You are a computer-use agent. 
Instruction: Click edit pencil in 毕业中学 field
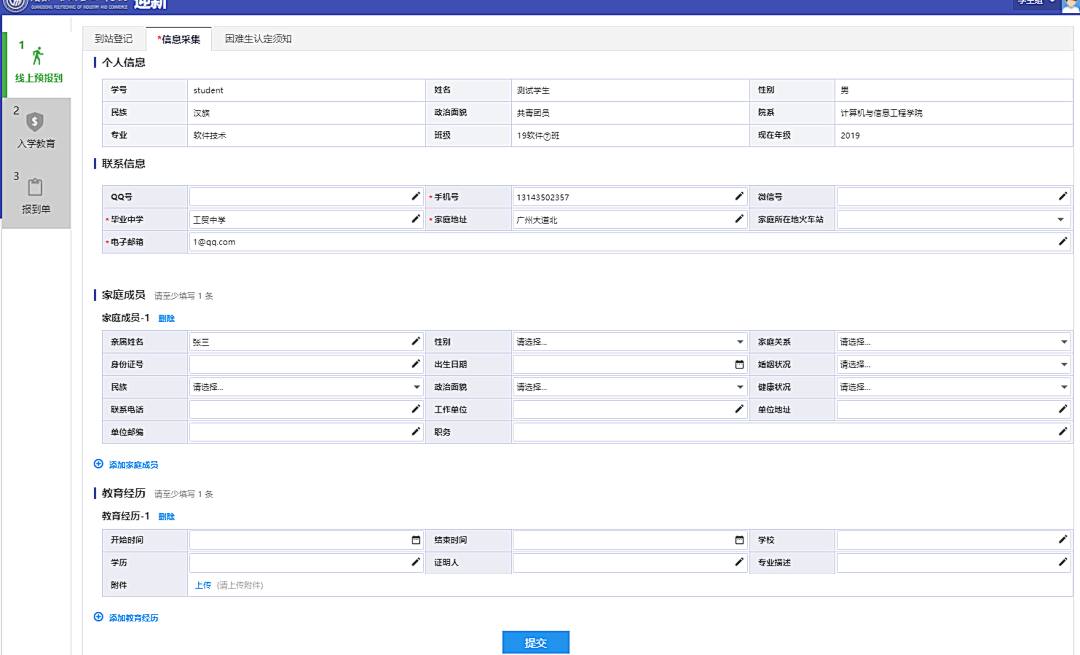tap(415, 219)
